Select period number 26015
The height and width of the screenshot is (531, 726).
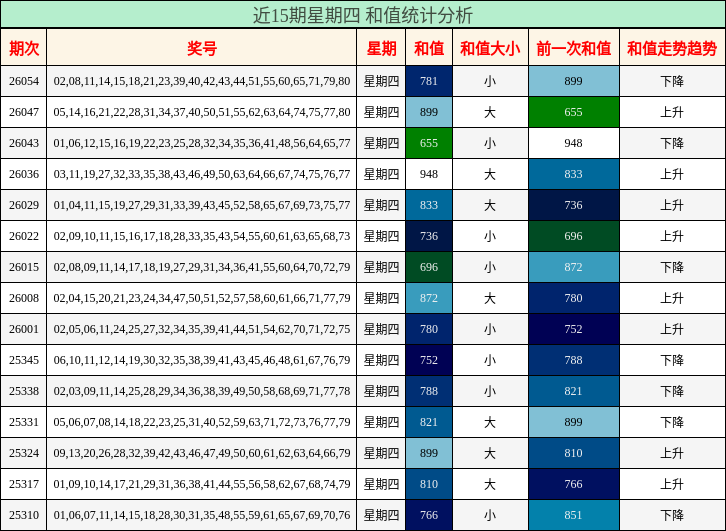click(24, 267)
